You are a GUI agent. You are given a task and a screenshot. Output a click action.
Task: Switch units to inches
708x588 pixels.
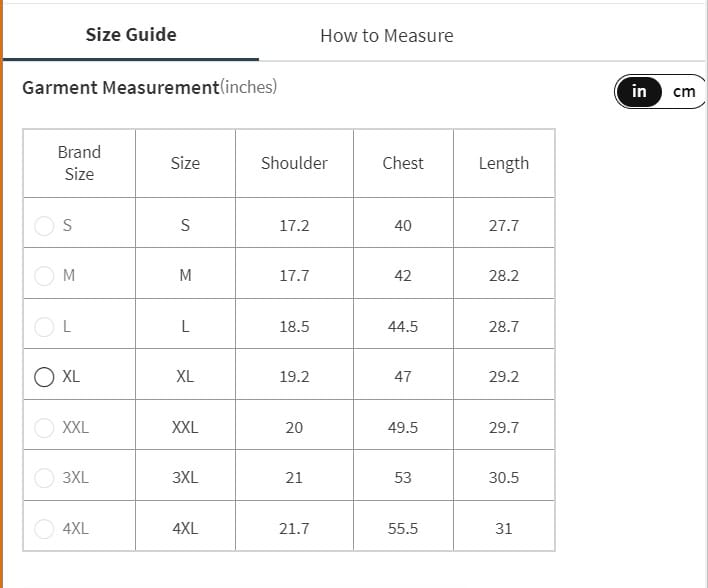click(639, 92)
